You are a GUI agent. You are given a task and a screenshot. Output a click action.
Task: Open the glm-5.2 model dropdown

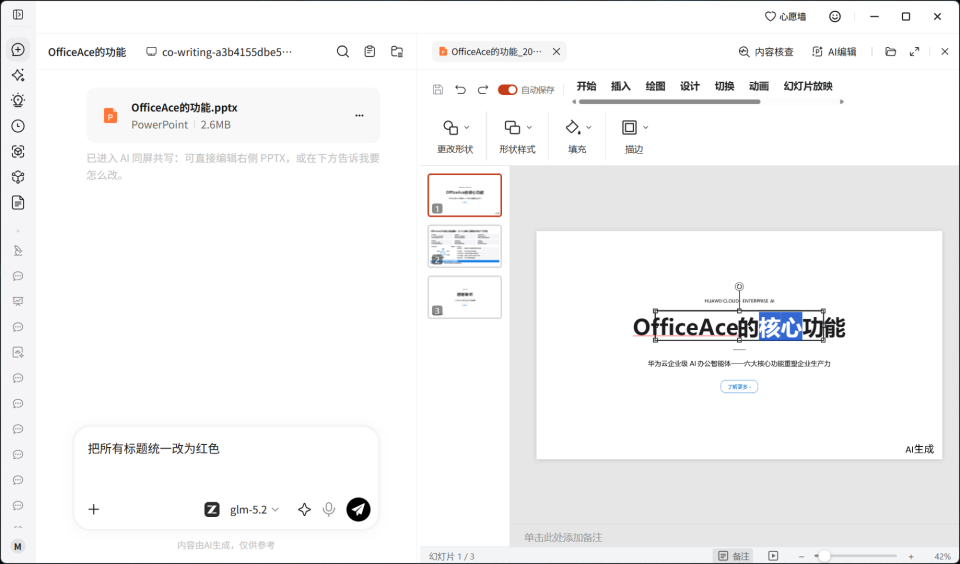pyautogui.click(x=254, y=509)
